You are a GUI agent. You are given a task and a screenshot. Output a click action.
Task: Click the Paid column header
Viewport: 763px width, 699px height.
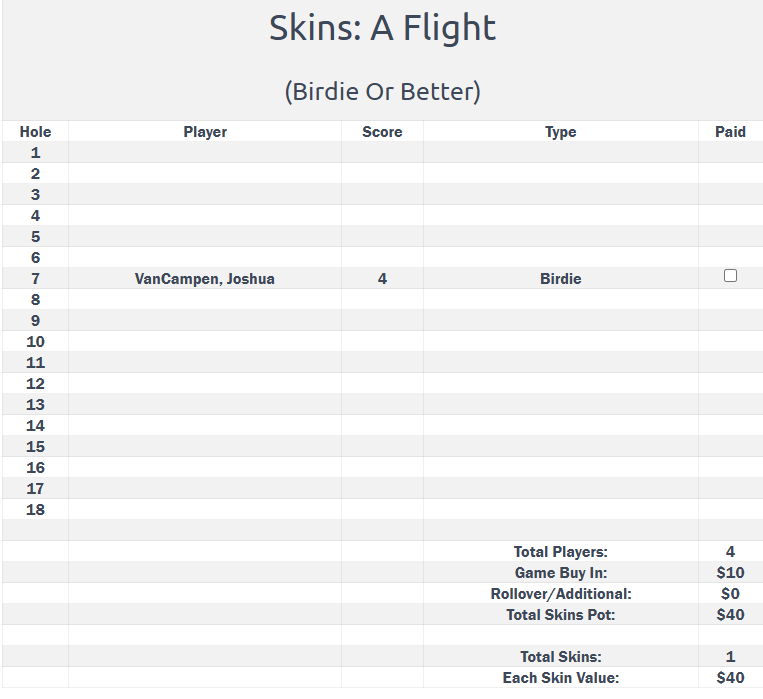[730, 132]
